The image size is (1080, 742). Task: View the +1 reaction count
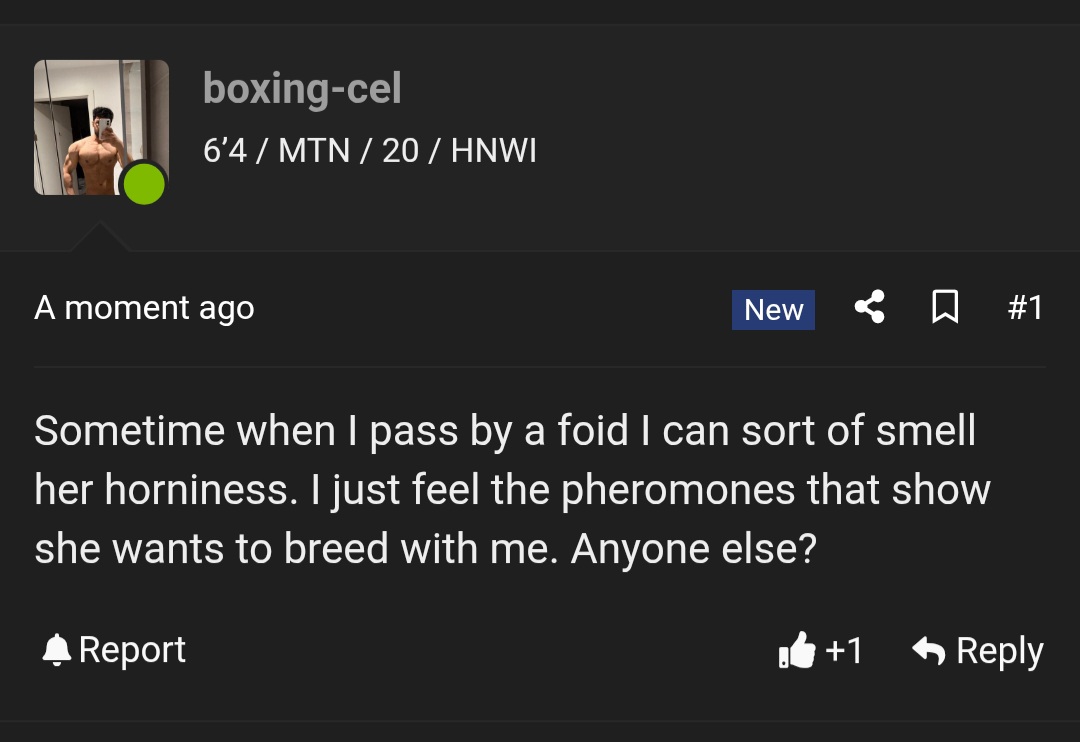[844, 651]
